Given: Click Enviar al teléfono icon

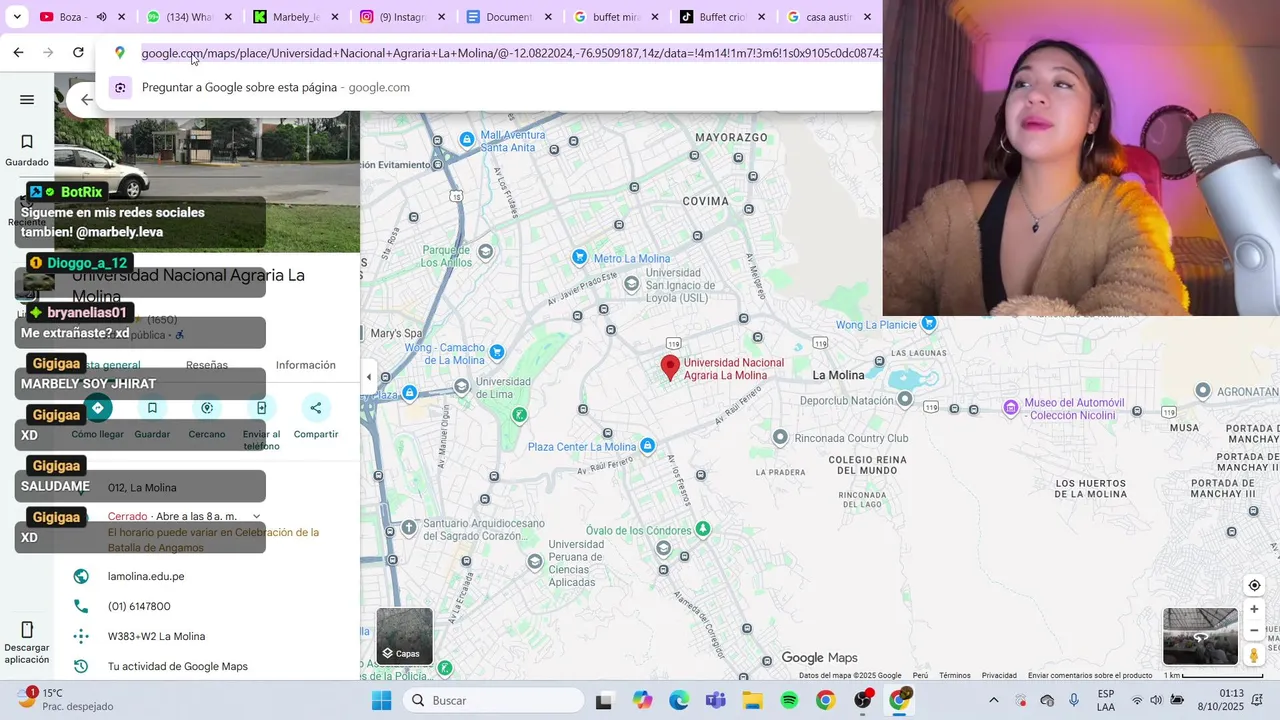Looking at the screenshot, I should (x=261, y=408).
